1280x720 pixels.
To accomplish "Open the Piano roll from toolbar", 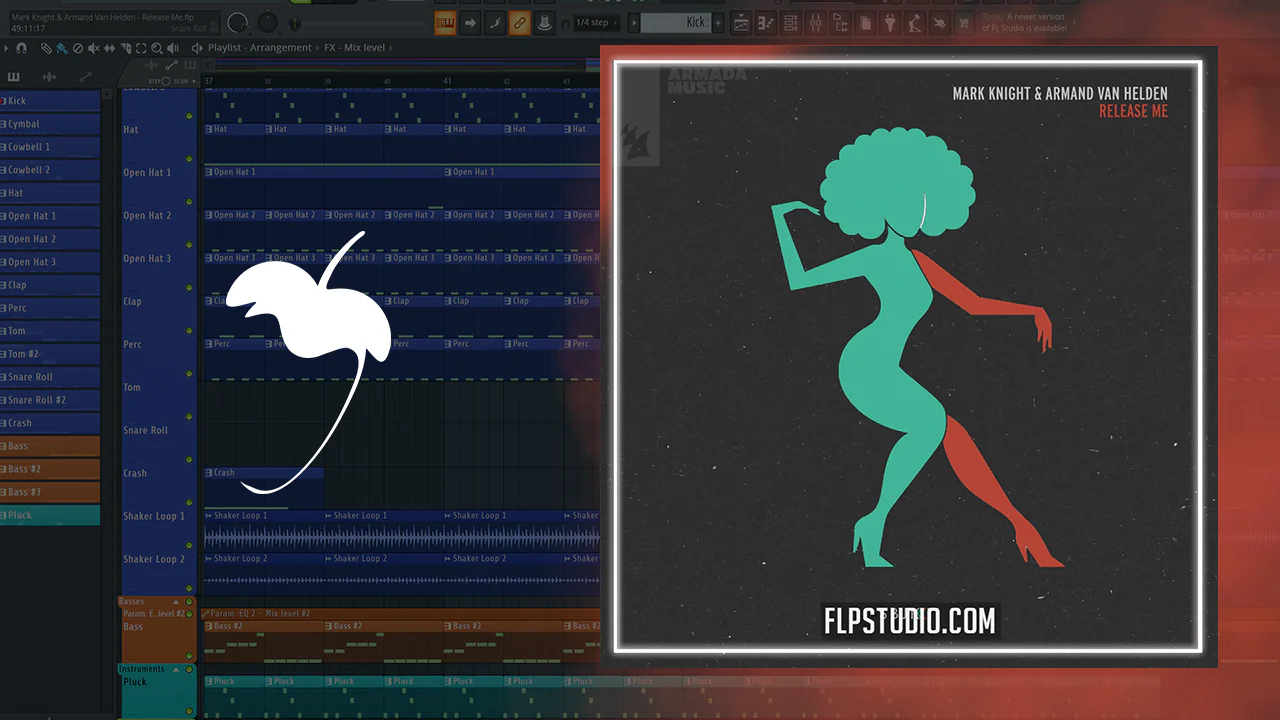I will (766, 22).
